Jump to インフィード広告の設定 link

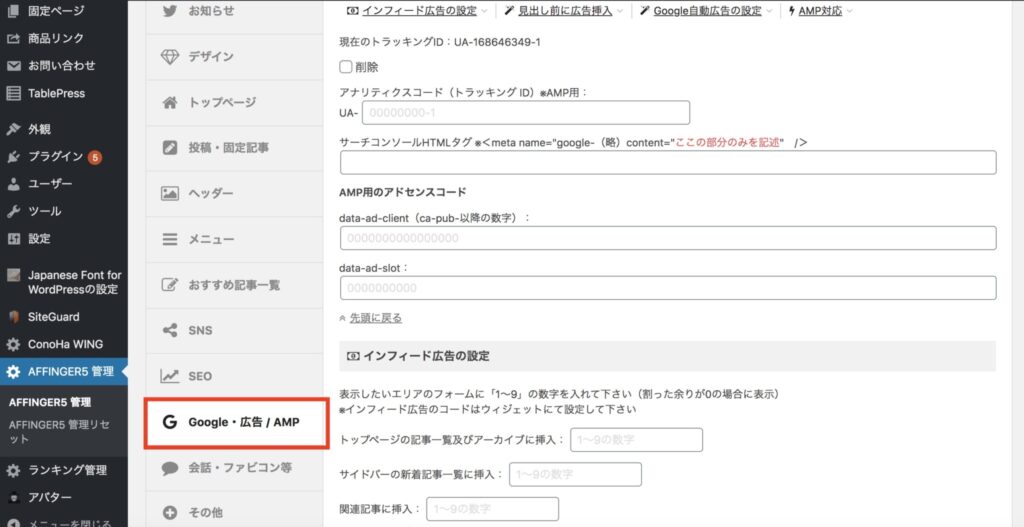tap(419, 11)
